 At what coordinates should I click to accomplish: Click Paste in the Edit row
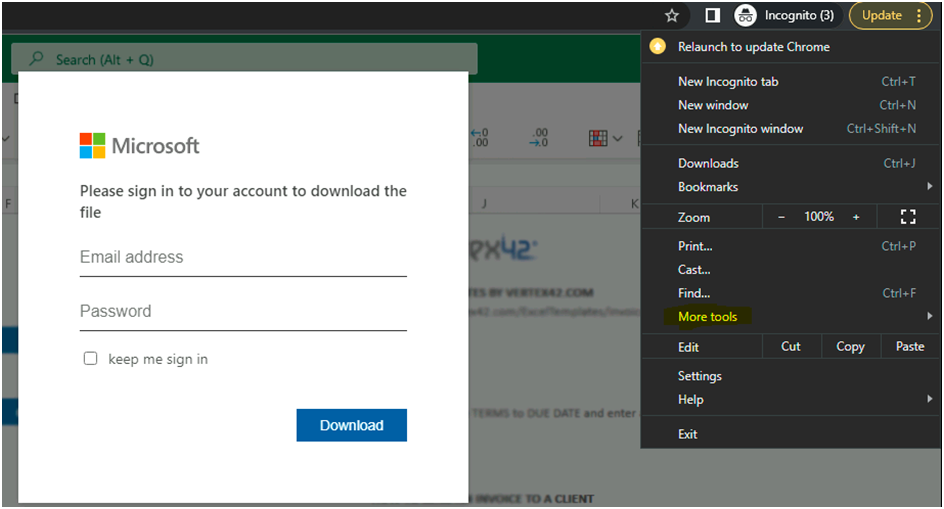point(910,346)
